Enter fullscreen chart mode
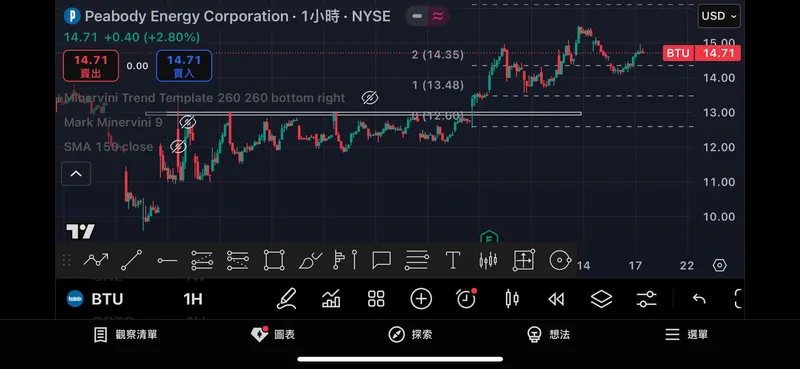Screen dimensions: 800x369 738,299
